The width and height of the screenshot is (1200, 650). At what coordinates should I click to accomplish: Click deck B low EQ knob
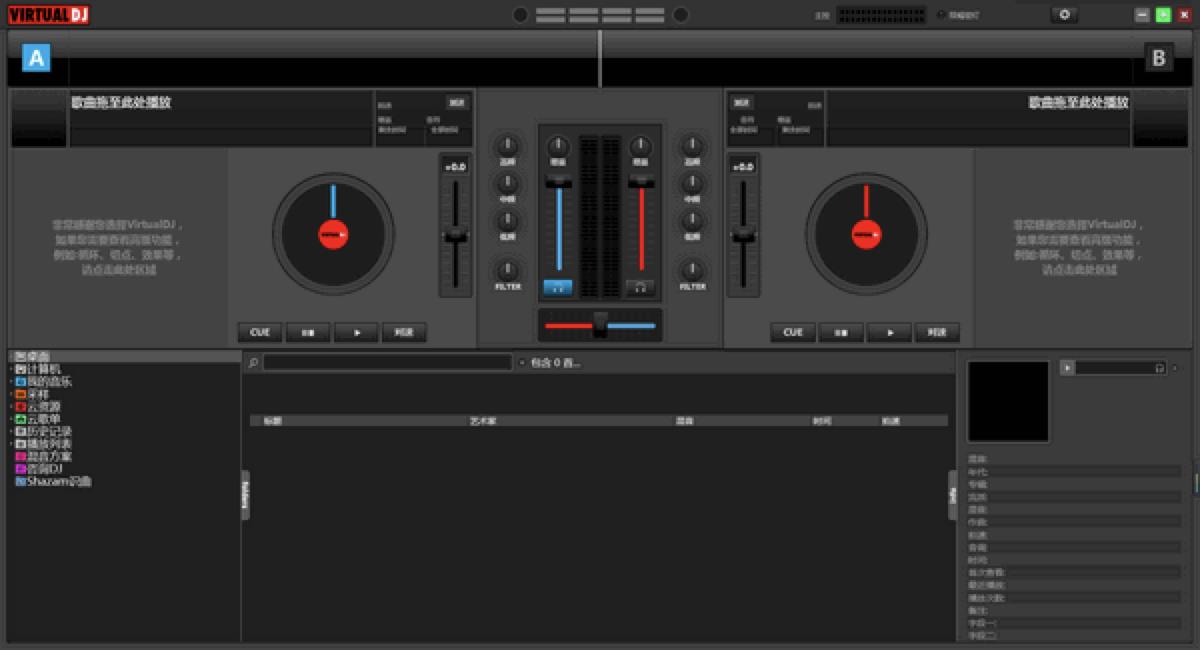(692, 221)
